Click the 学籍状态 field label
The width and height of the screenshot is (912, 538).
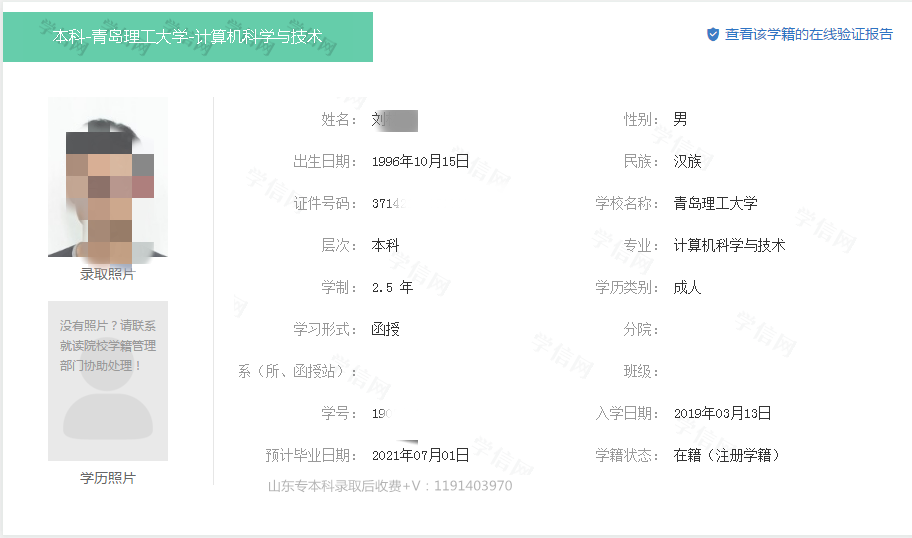click(627, 455)
